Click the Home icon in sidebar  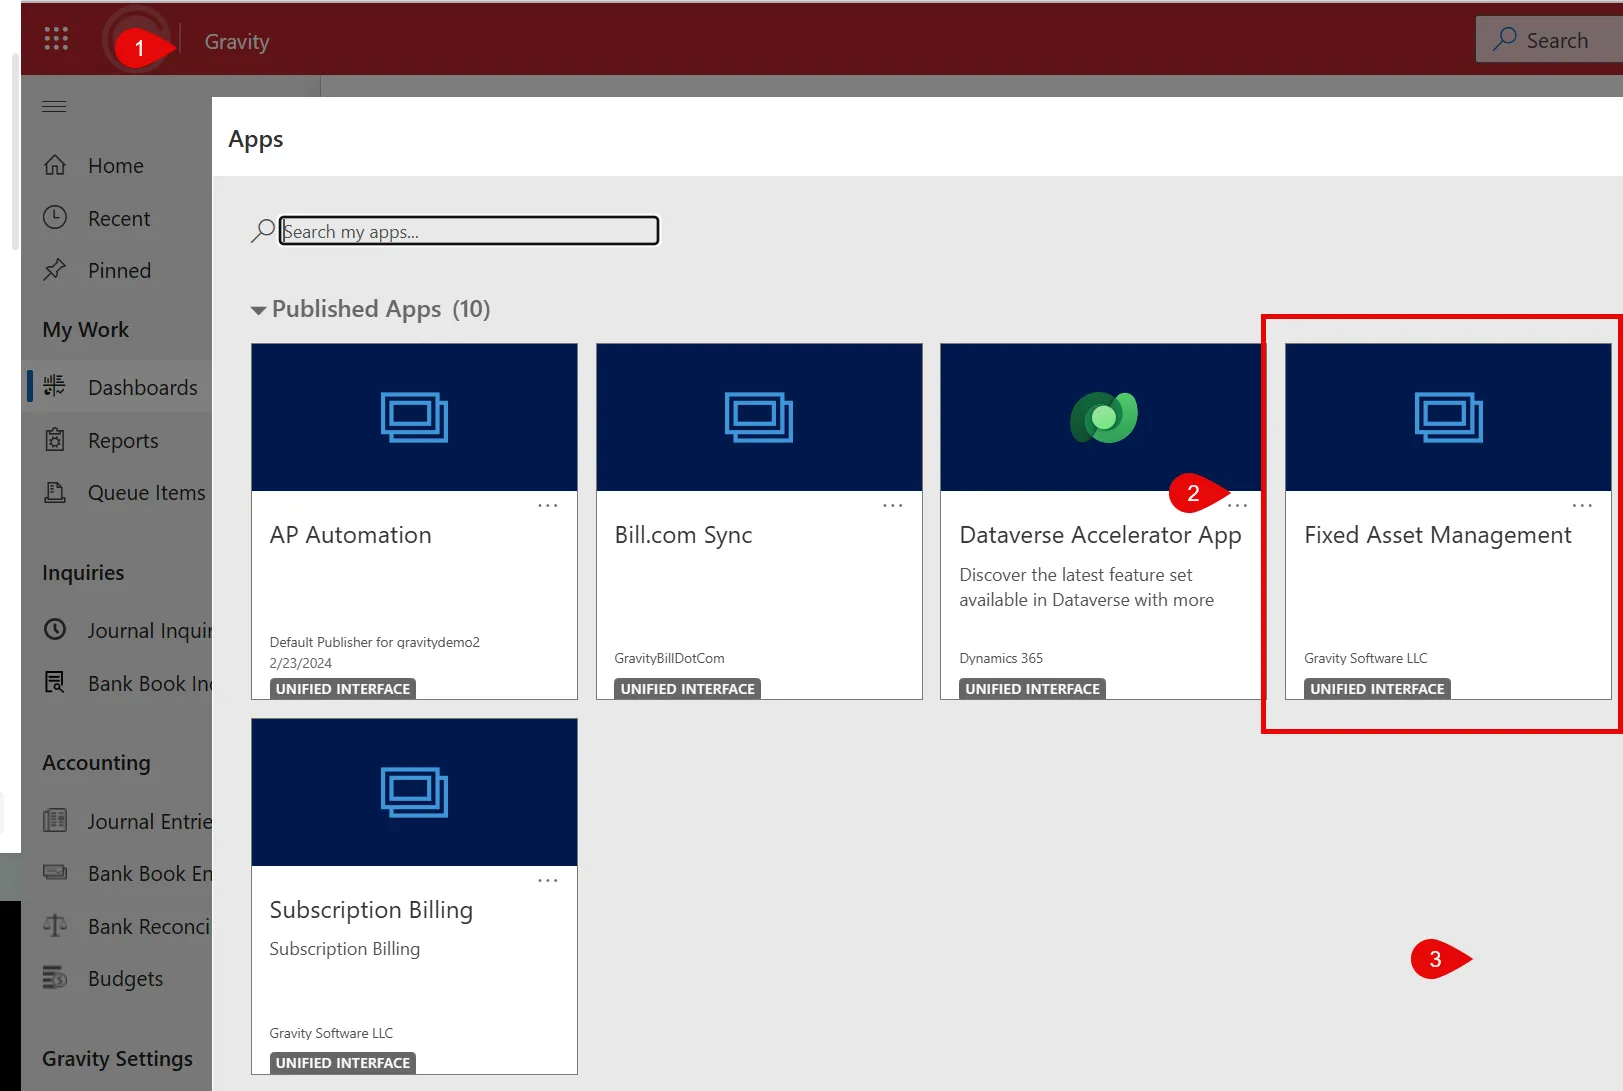pyautogui.click(x=55, y=165)
